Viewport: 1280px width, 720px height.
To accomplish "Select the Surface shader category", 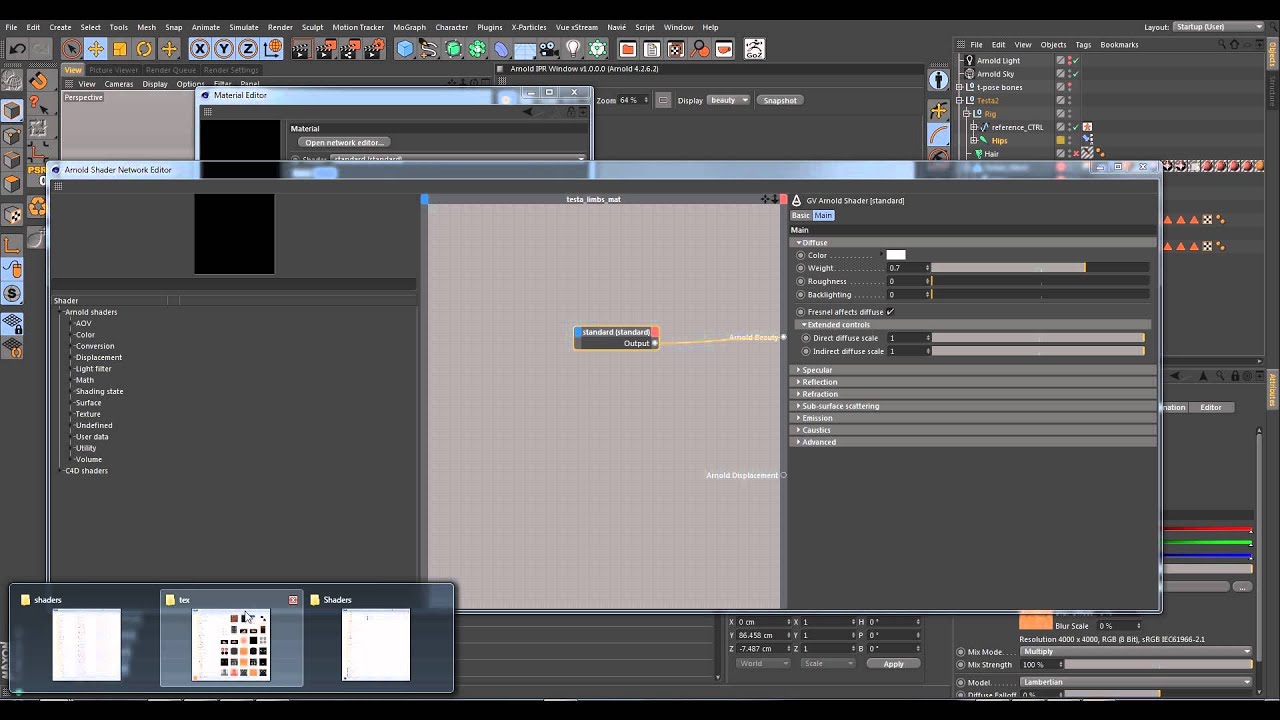I will 88,403.
